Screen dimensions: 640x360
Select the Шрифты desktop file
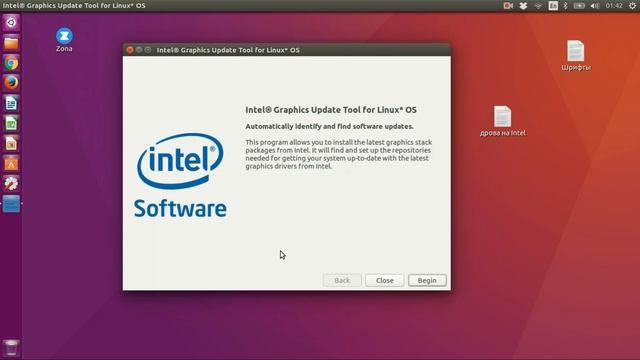pyautogui.click(x=576, y=56)
